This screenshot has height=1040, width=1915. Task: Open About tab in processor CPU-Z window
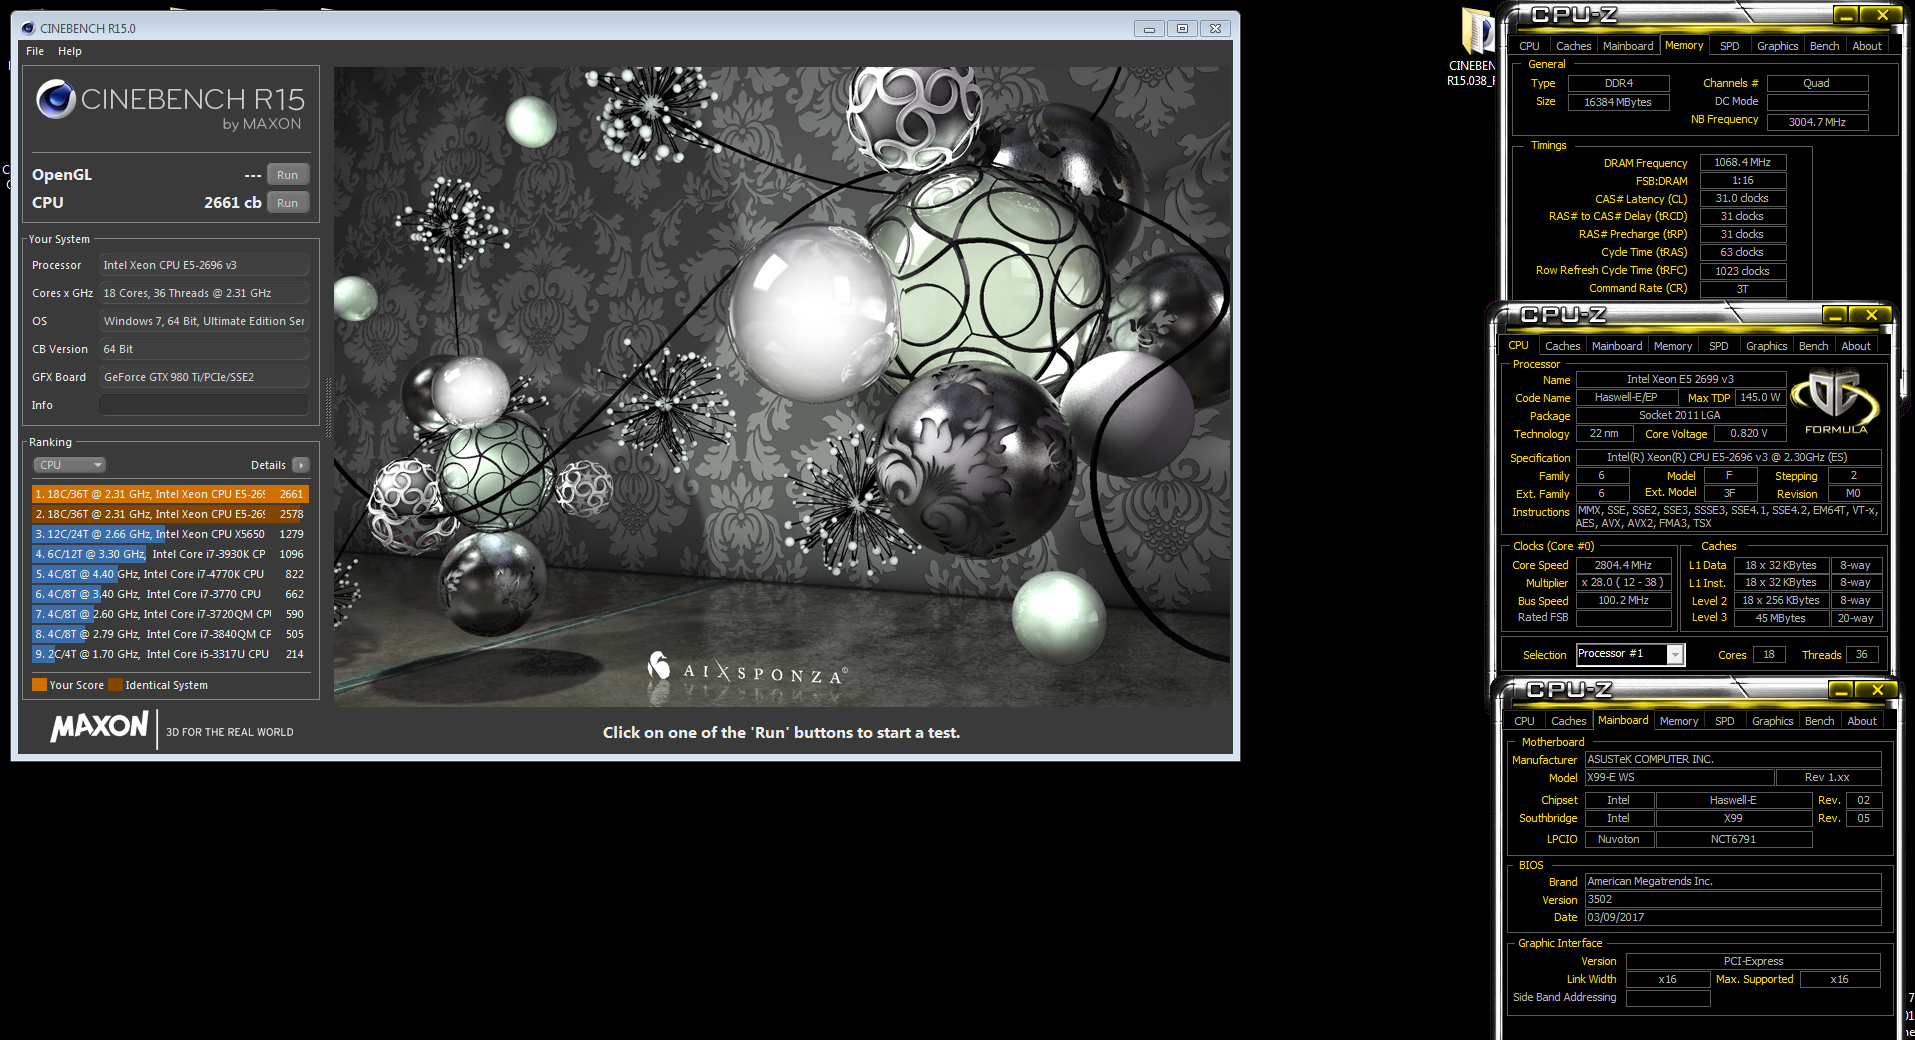point(1855,346)
